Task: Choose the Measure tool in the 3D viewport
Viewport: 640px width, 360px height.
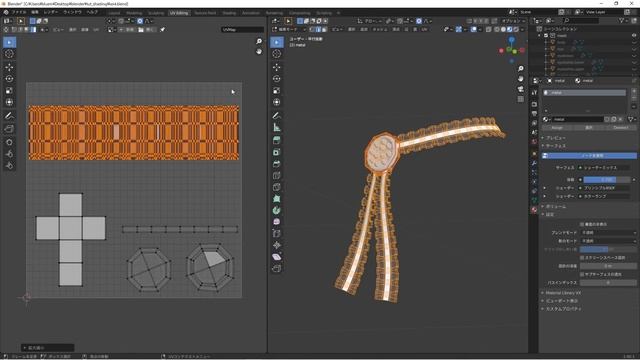Action: coord(277,128)
